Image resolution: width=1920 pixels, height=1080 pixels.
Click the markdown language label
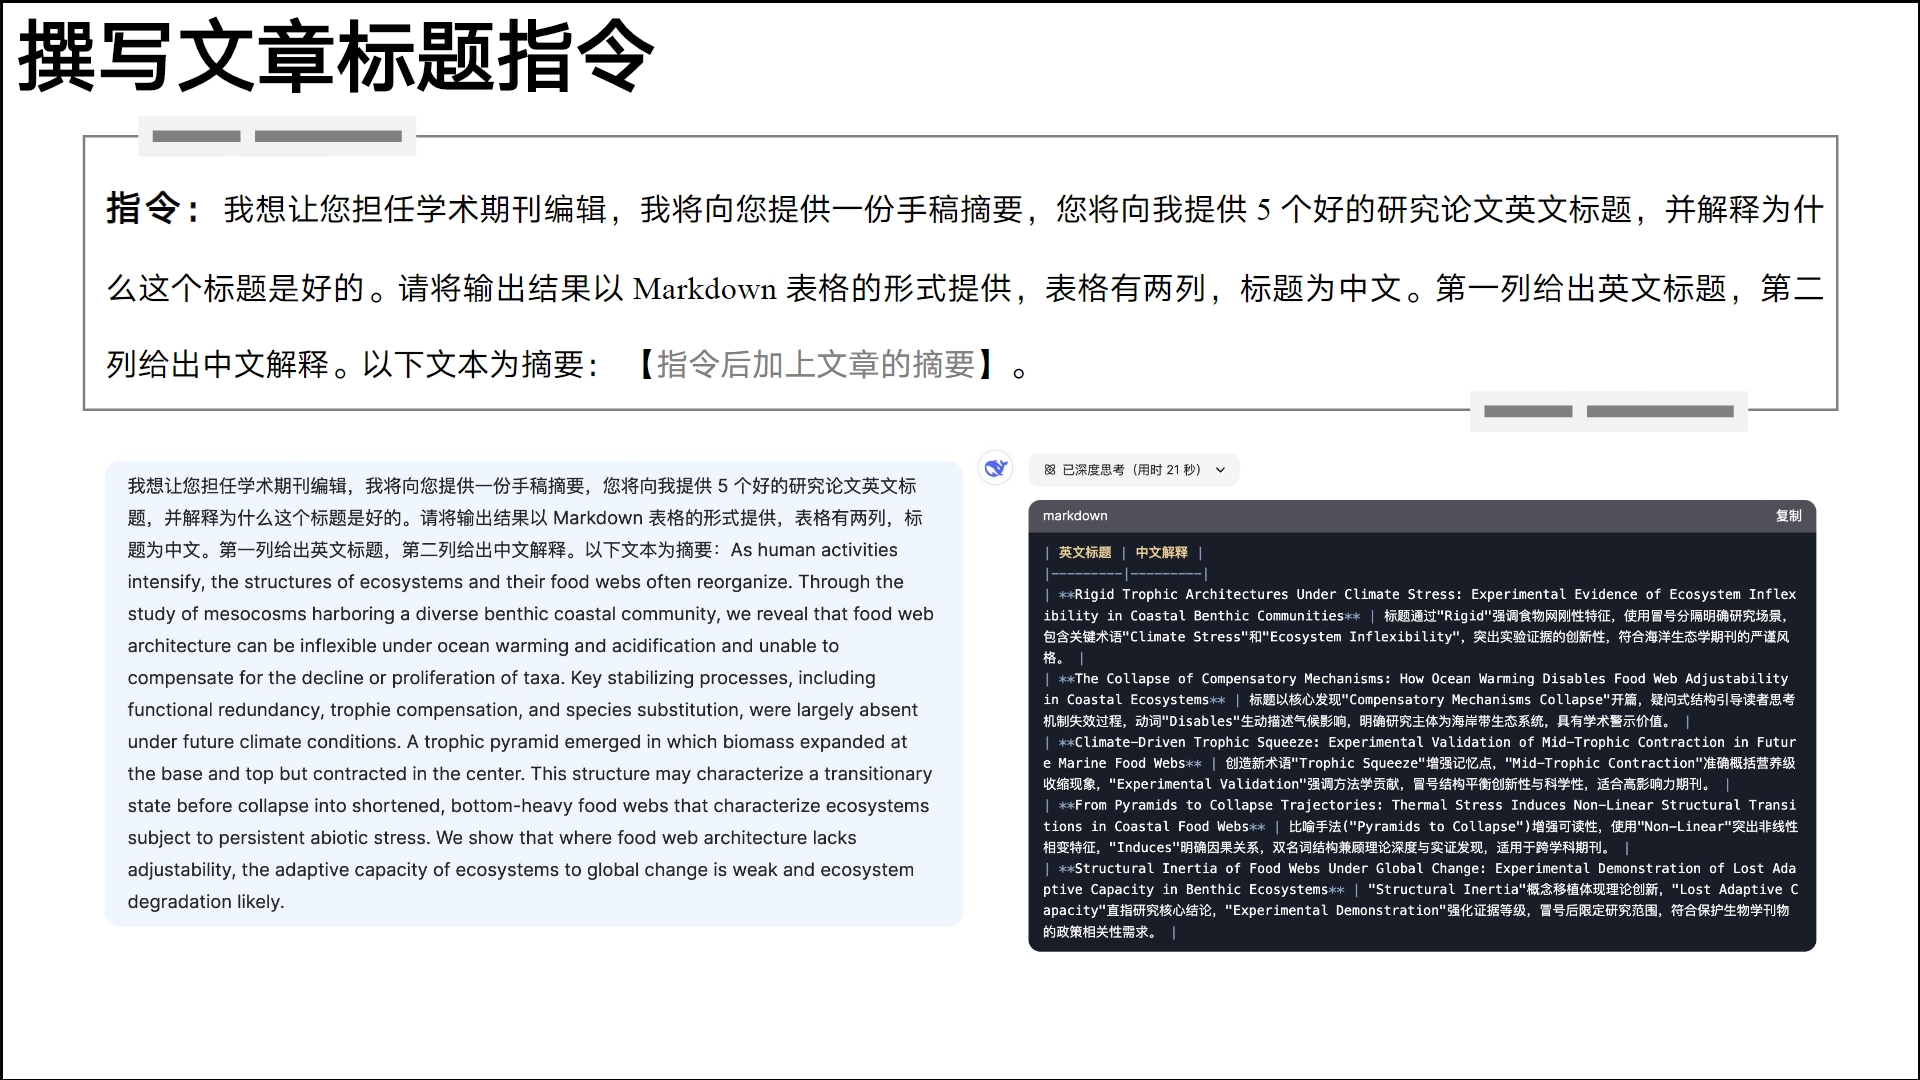pyautogui.click(x=1075, y=516)
